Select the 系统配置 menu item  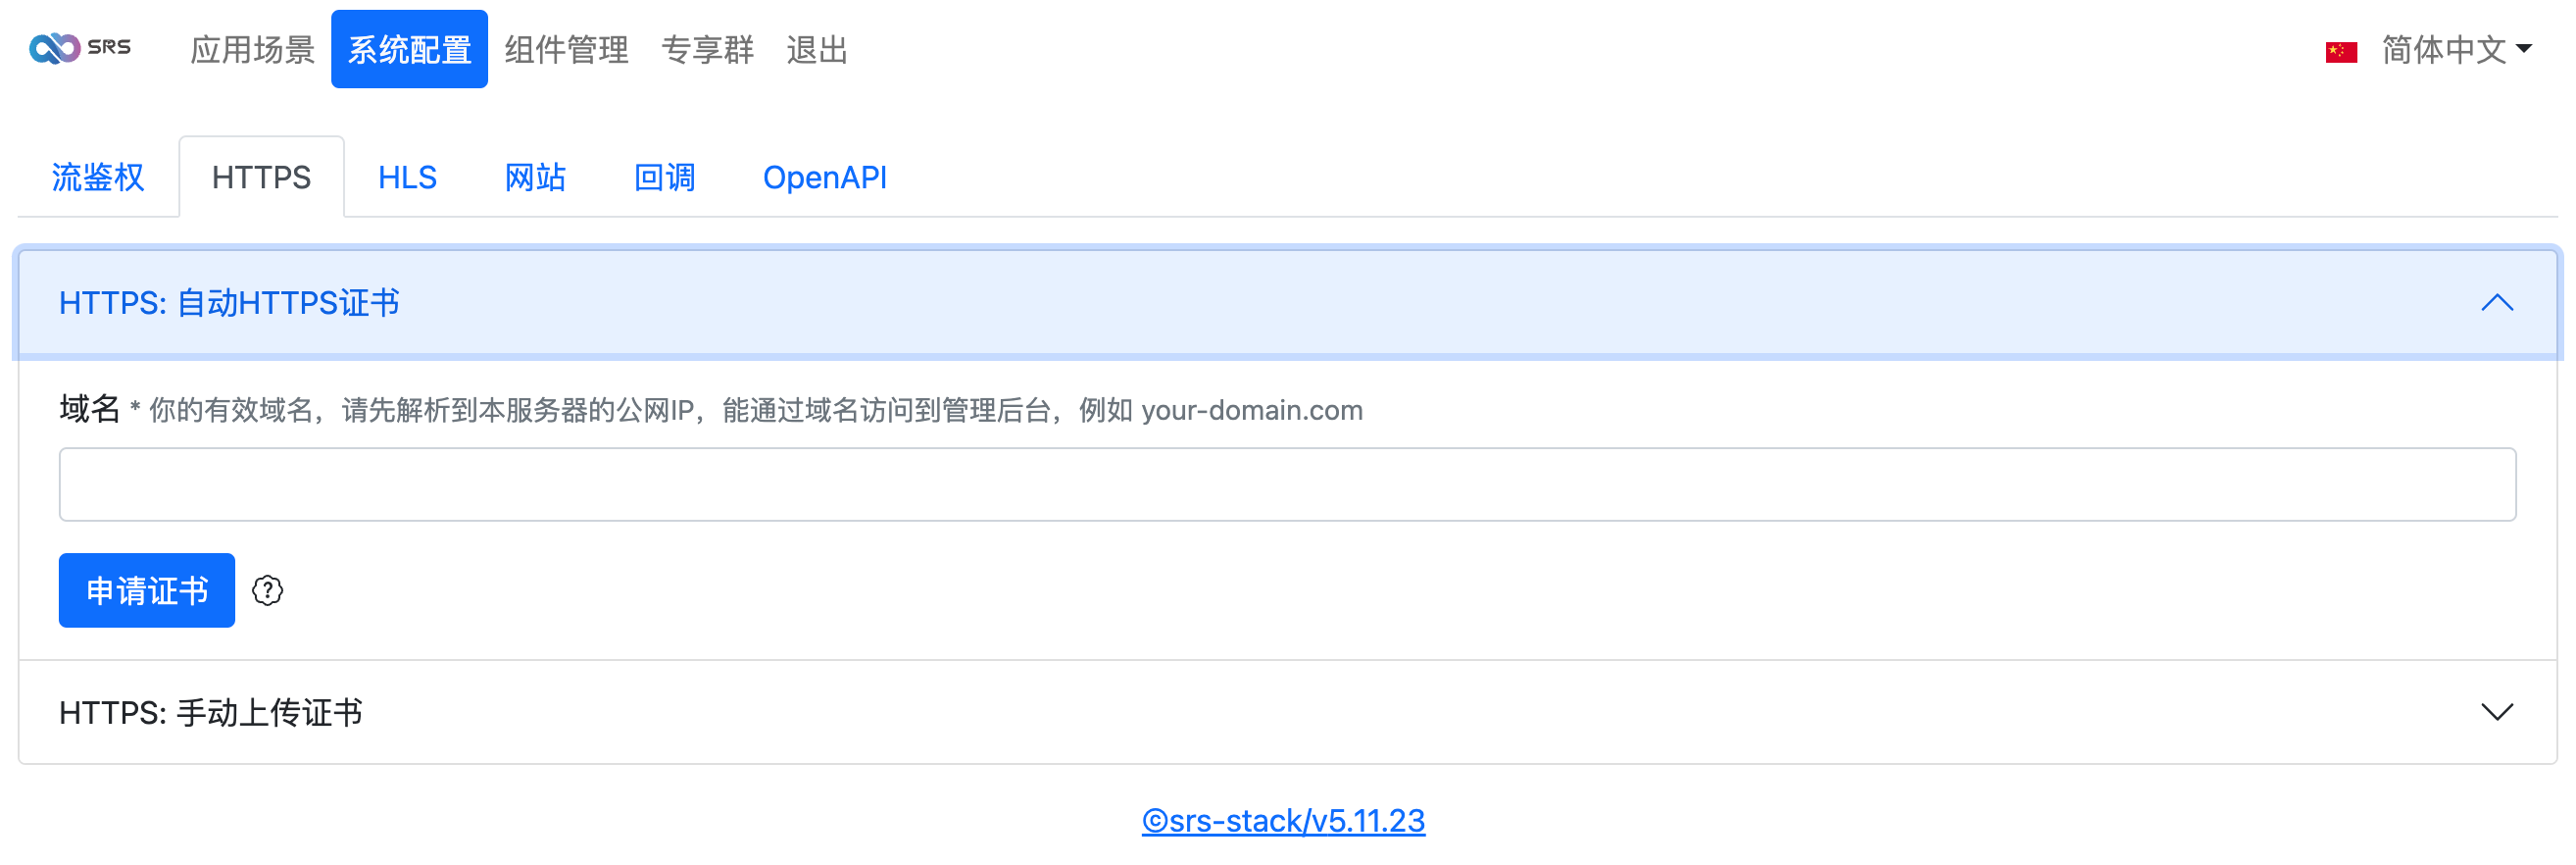[x=409, y=49]
